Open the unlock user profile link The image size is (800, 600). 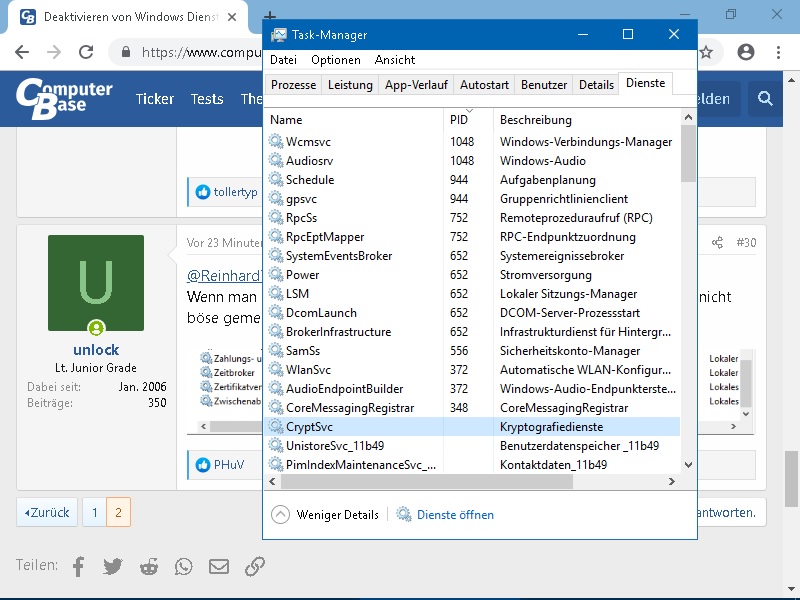click(96, 349)
